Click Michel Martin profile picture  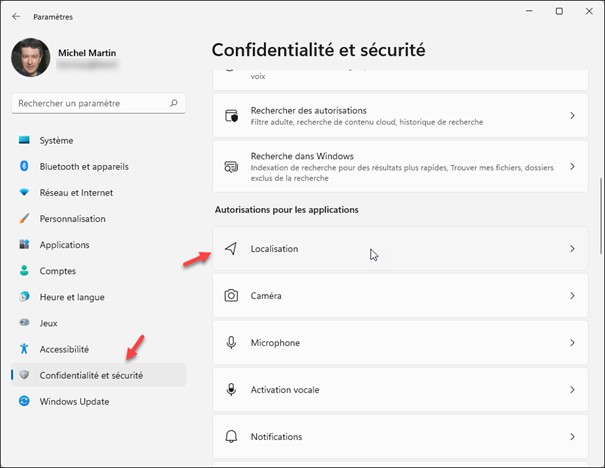(x=31, y=58)
